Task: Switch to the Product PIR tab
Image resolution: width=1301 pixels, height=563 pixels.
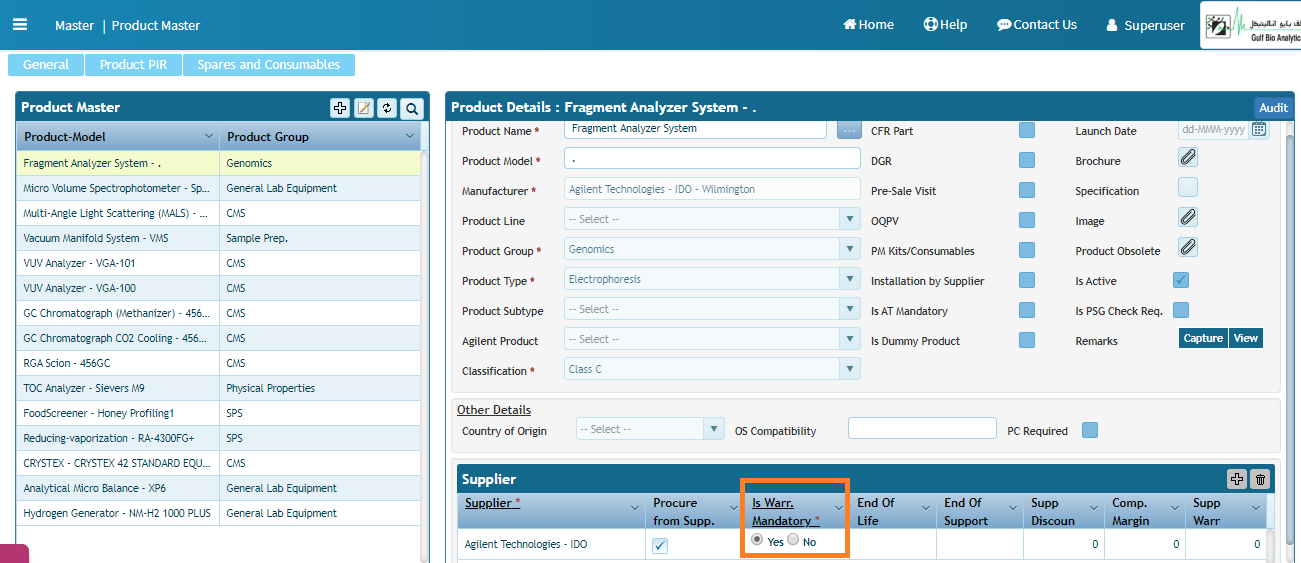Action: tap(133, 64)
